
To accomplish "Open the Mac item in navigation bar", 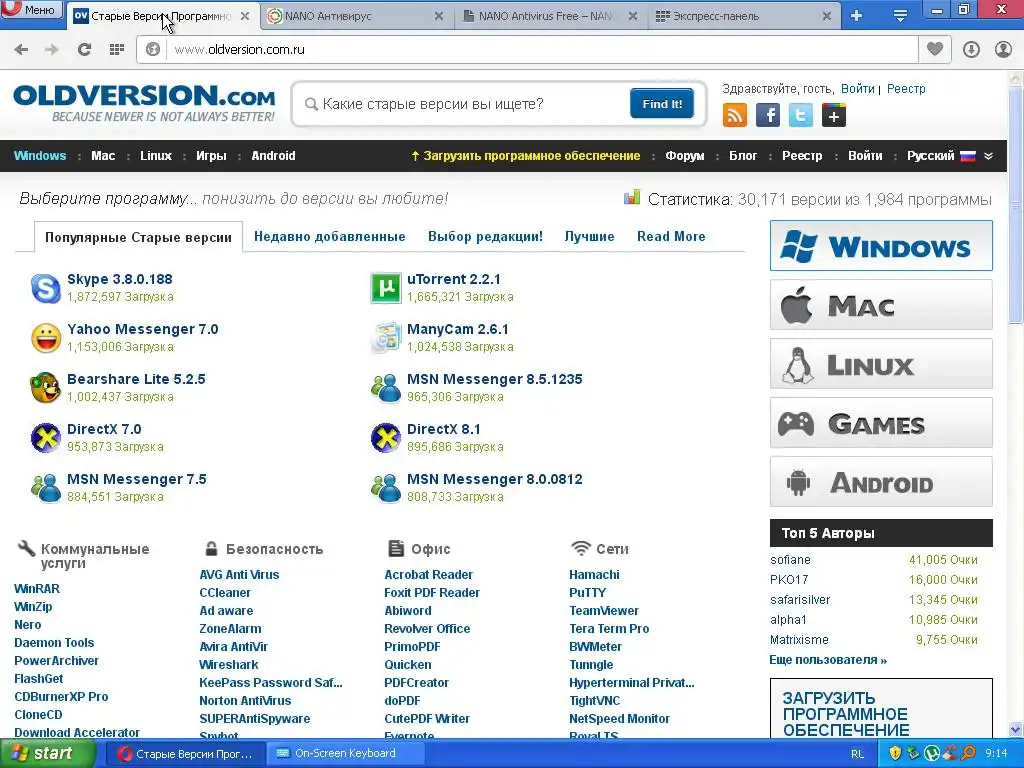I will click(x=103, y=156).
